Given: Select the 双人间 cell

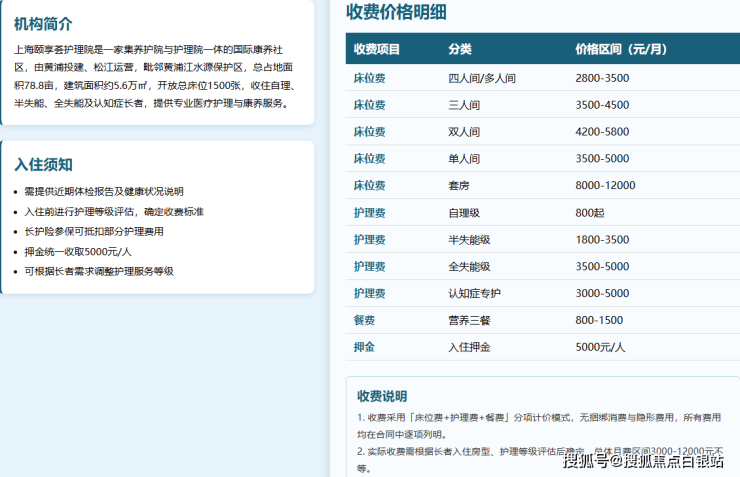Looking at the screenshot, I should [x=464, y=132].
